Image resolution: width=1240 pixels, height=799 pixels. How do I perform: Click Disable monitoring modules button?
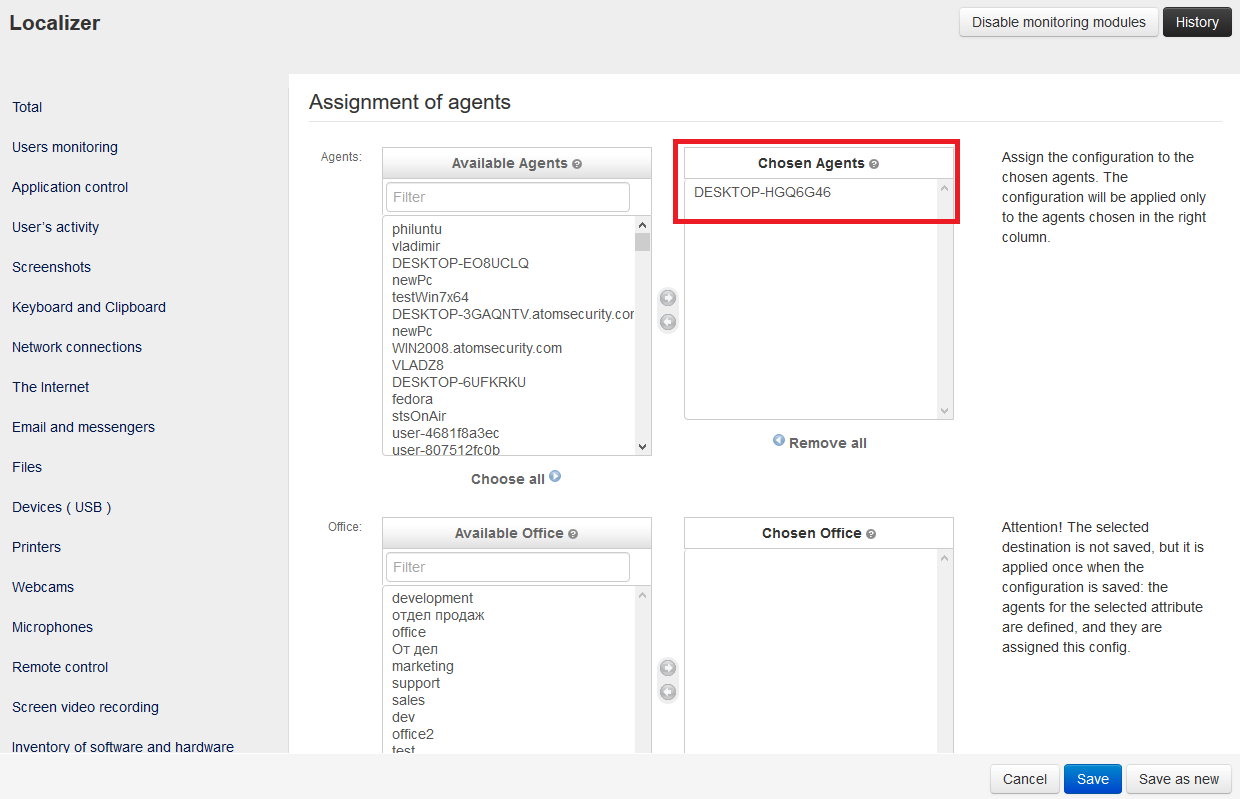[x=1058, y=22]
